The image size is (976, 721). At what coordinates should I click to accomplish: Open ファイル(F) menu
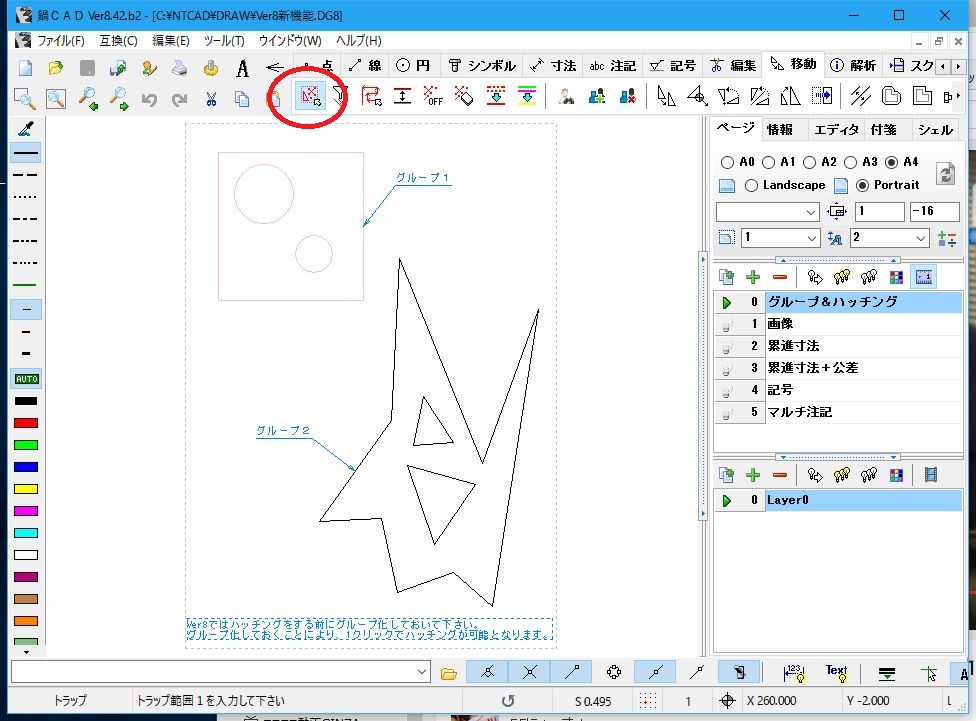(x=60, y=41)
